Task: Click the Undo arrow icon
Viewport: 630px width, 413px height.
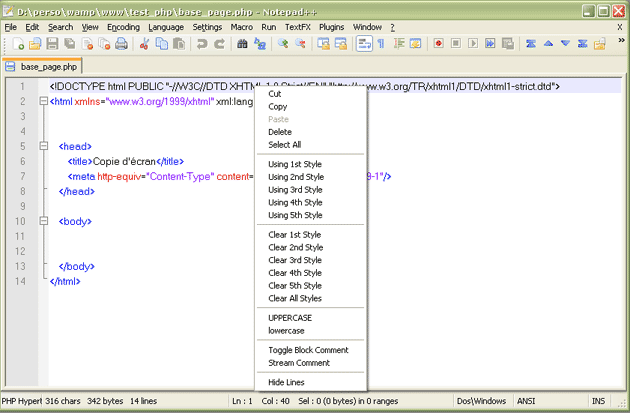Action: (203, 44)
